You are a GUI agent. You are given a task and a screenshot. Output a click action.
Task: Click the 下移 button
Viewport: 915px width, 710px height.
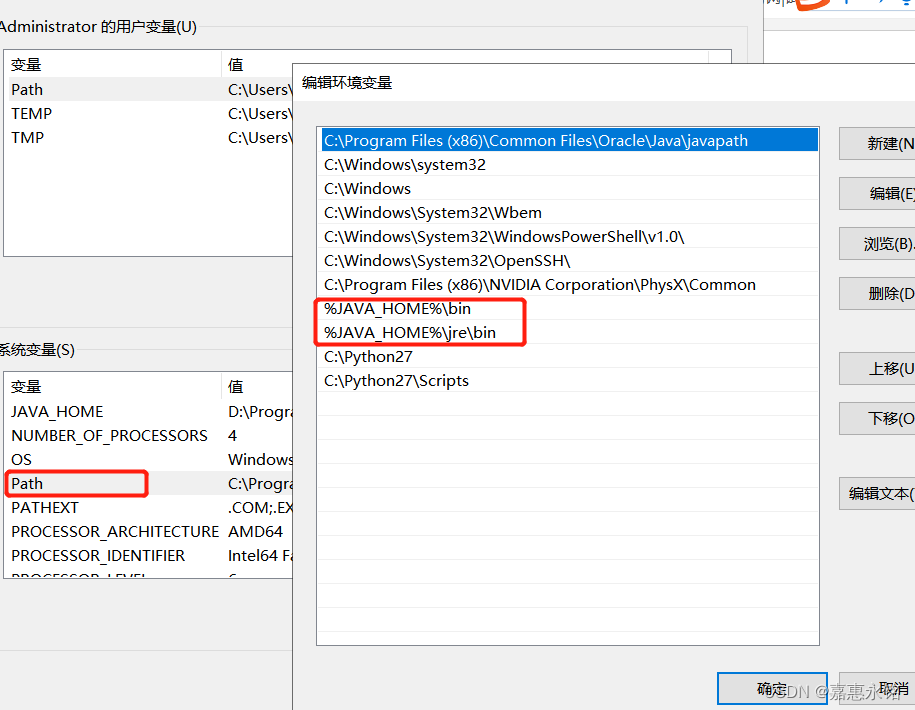(x=877, y=418)
